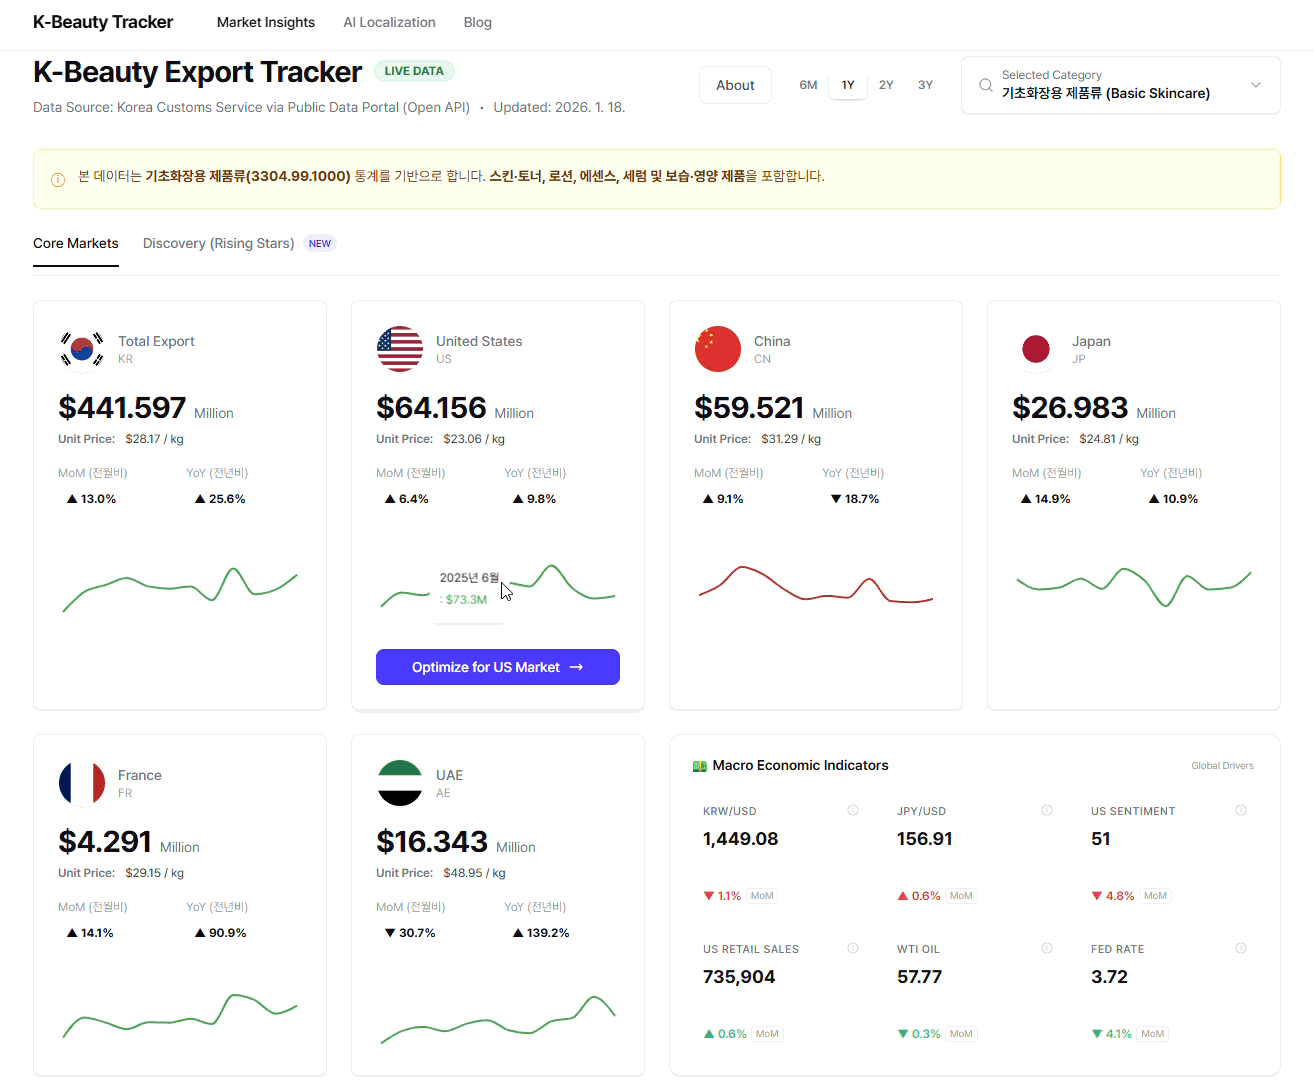The width and height of the screenshot is (1314, 1088).
Task: Expand the Selected Category dropdown chevron
Action: [1256, 85]
